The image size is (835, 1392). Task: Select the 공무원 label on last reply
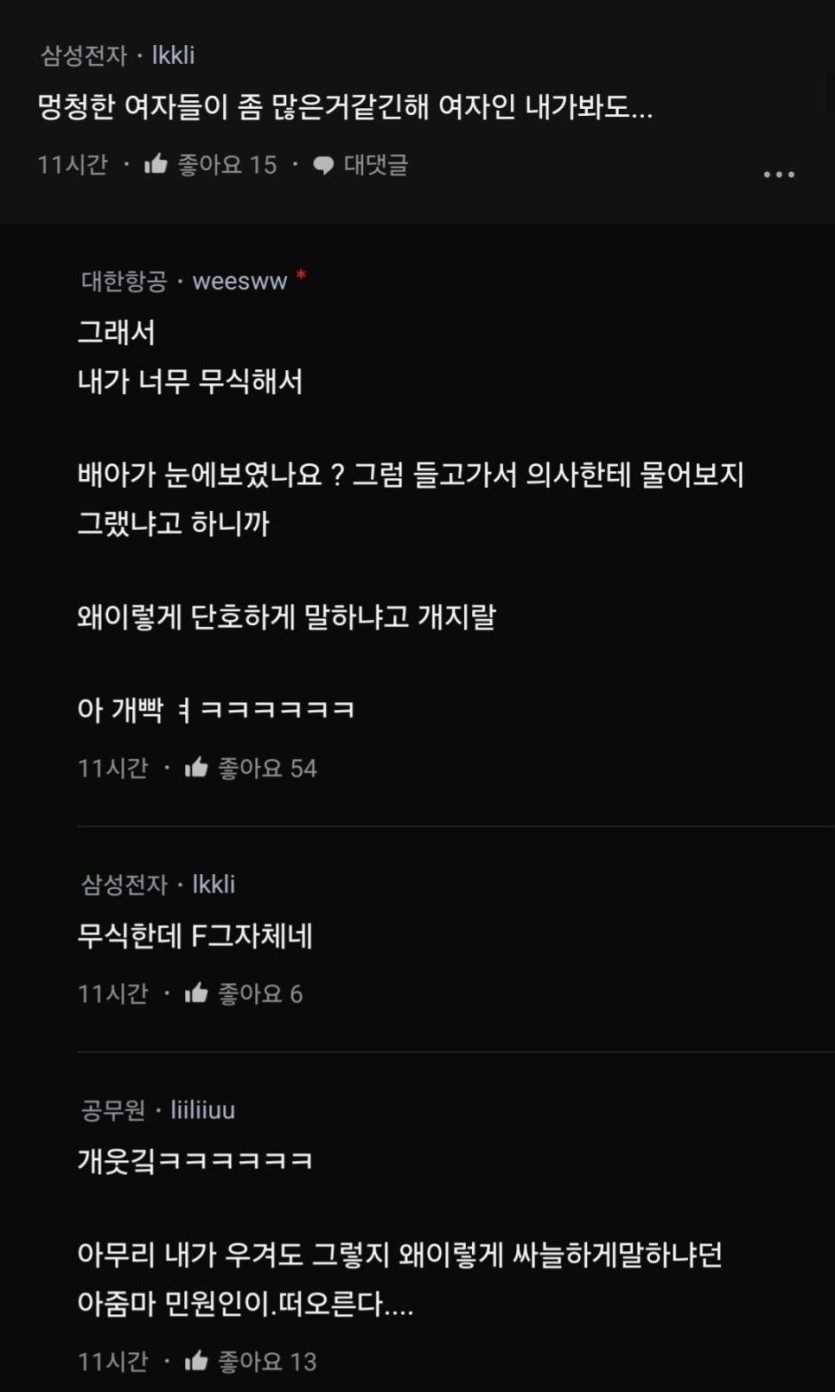113,1109
